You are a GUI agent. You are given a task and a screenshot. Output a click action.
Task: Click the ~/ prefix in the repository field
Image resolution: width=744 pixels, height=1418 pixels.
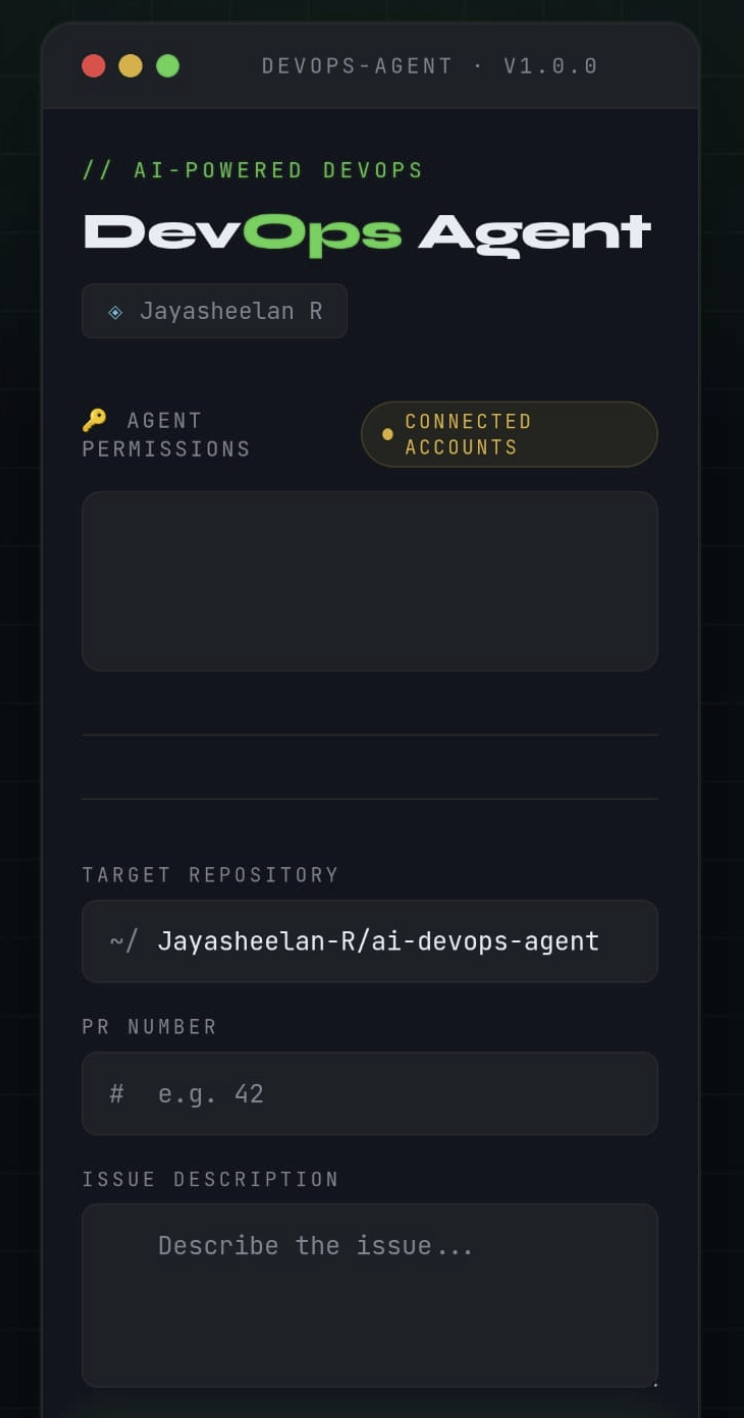123,941
